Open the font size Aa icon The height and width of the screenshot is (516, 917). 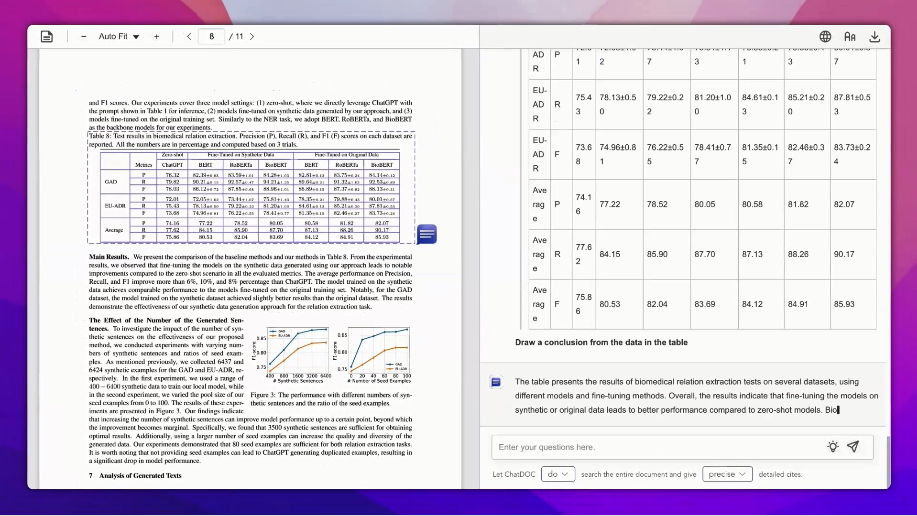[850, 36]
